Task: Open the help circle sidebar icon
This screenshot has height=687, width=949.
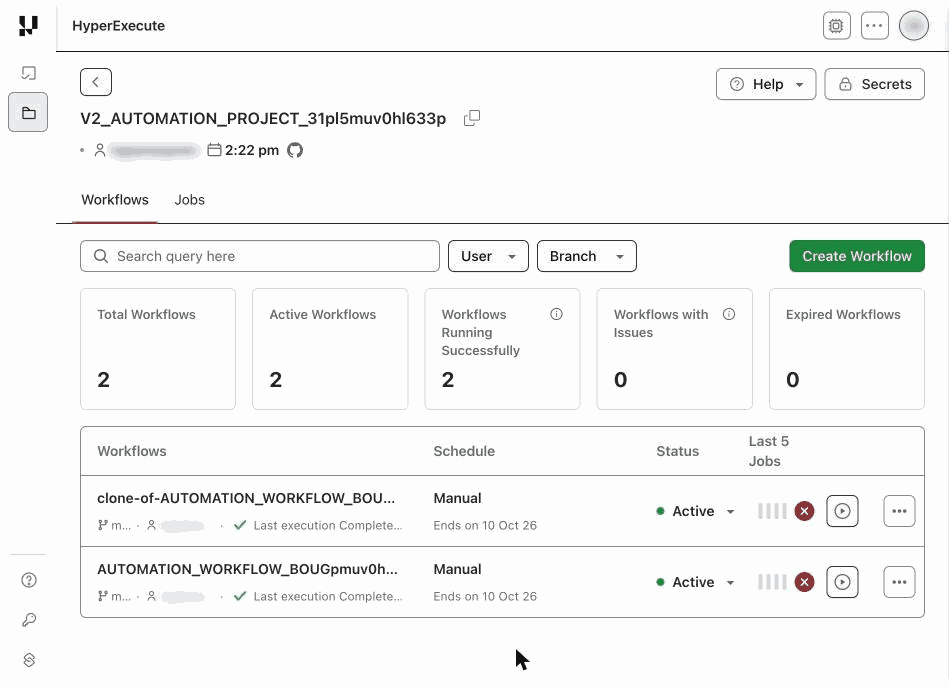Action: (28, 580)
